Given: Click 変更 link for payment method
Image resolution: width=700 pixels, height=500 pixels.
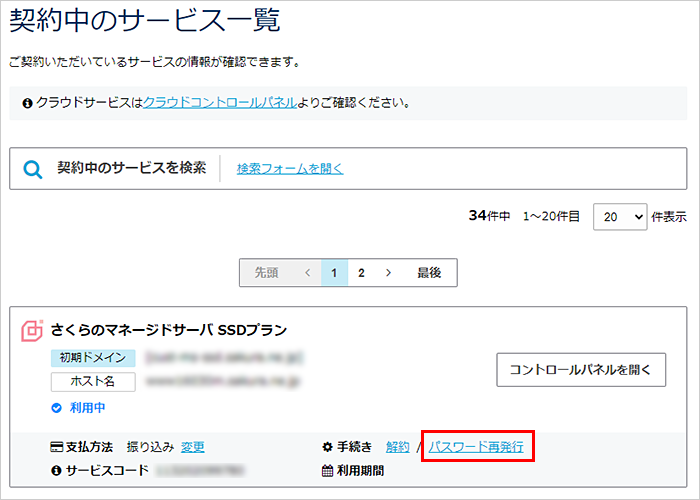Looking at the screenshot, I should pos(193,447).
